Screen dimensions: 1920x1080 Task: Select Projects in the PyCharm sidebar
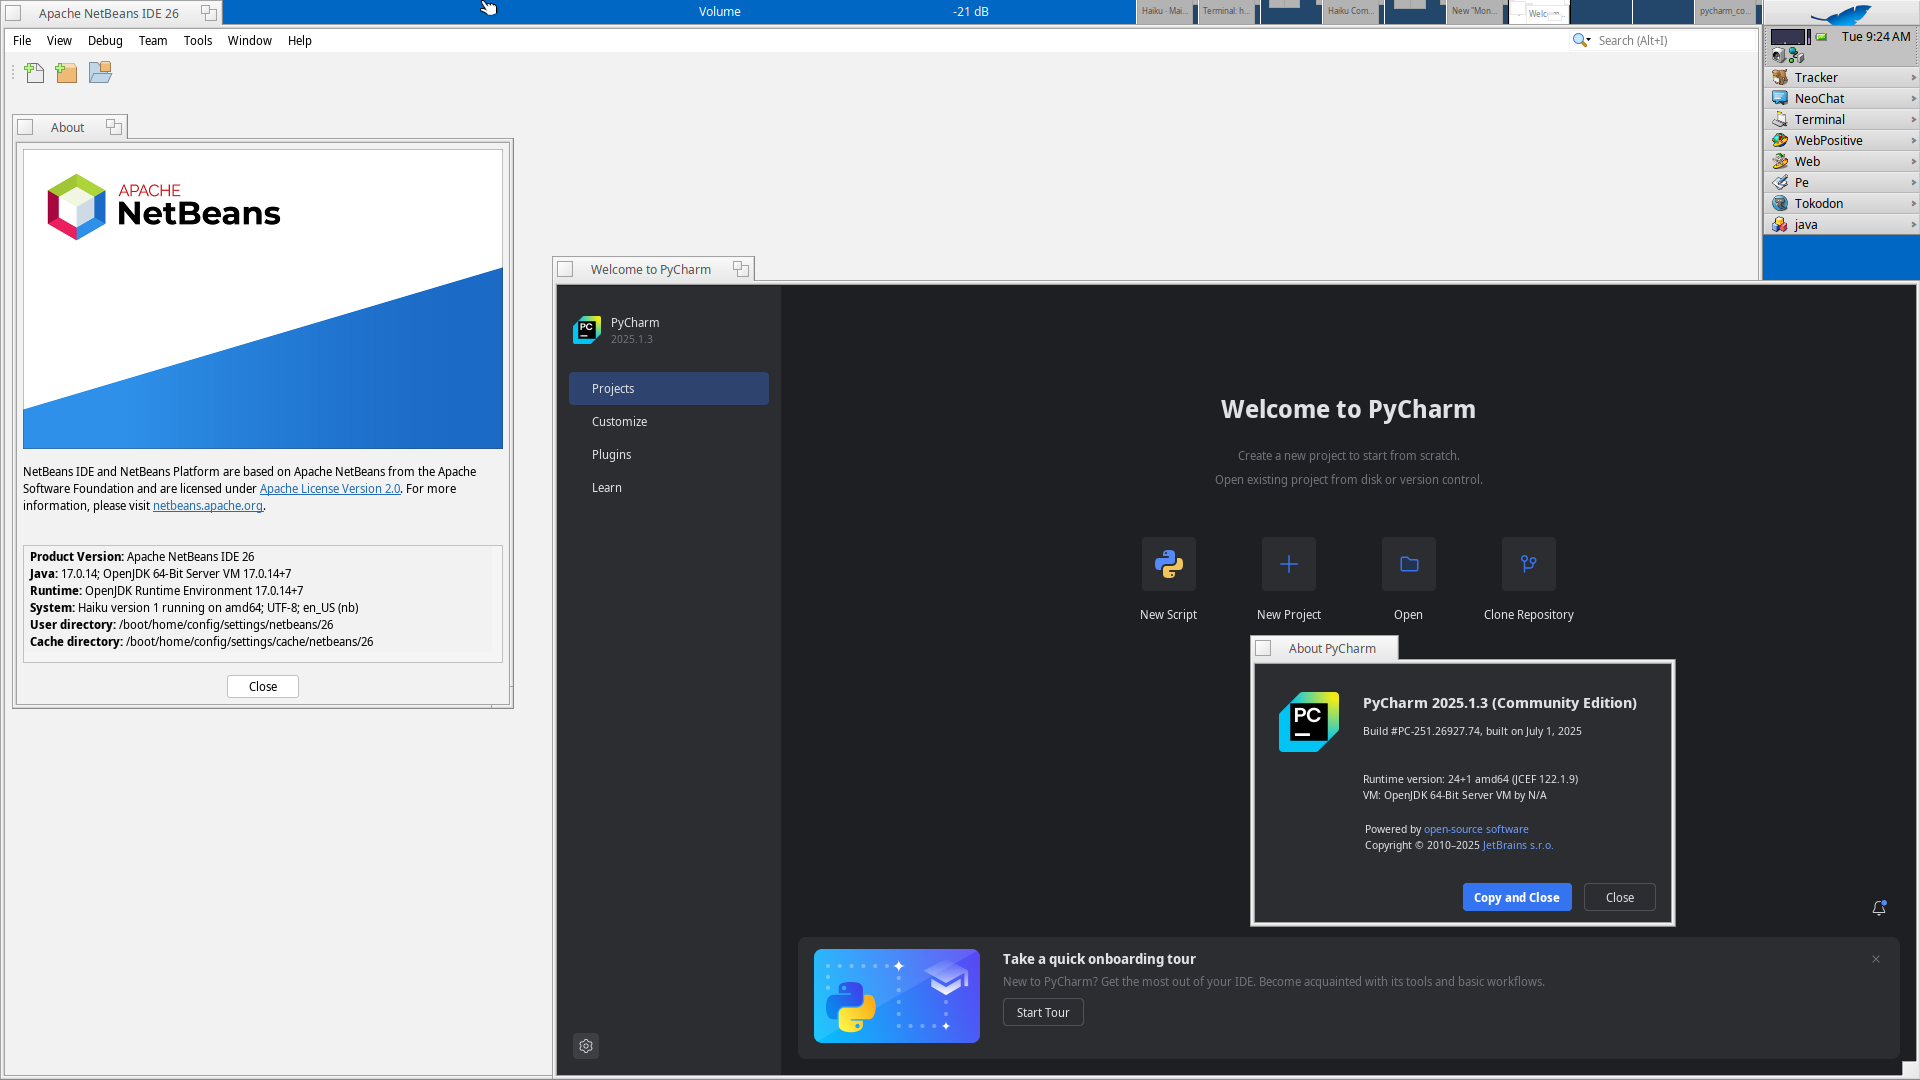click(x=669, y=388)
